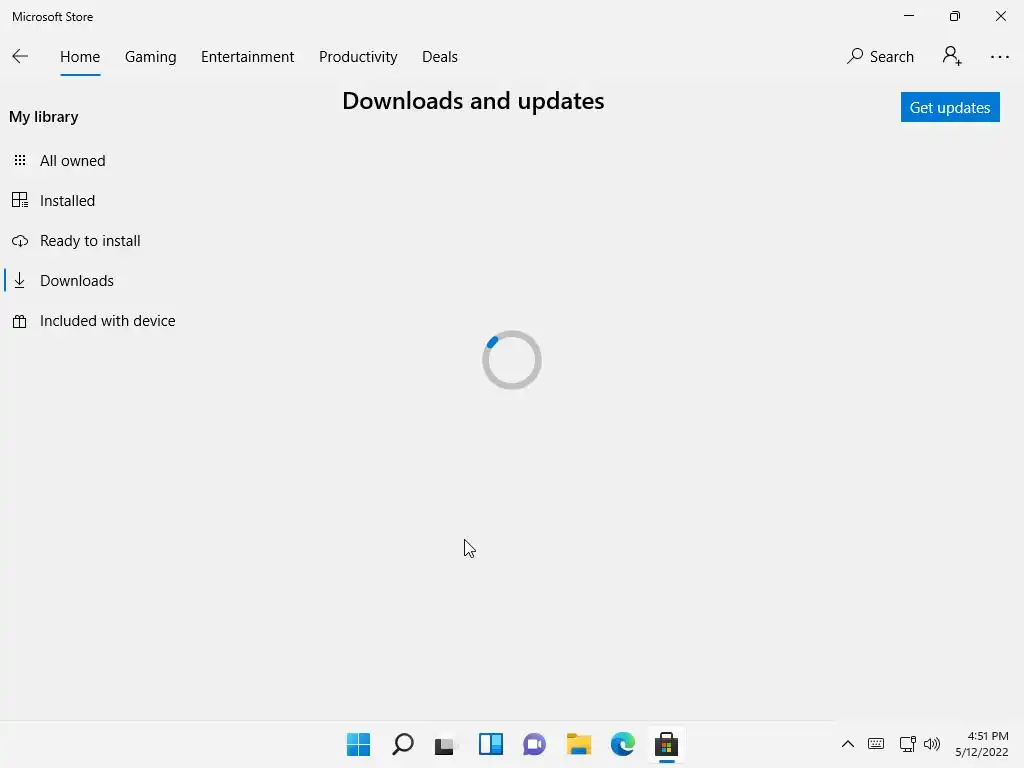
Task: Open File Explorer from taskbar
Action: tap(579, 744)
